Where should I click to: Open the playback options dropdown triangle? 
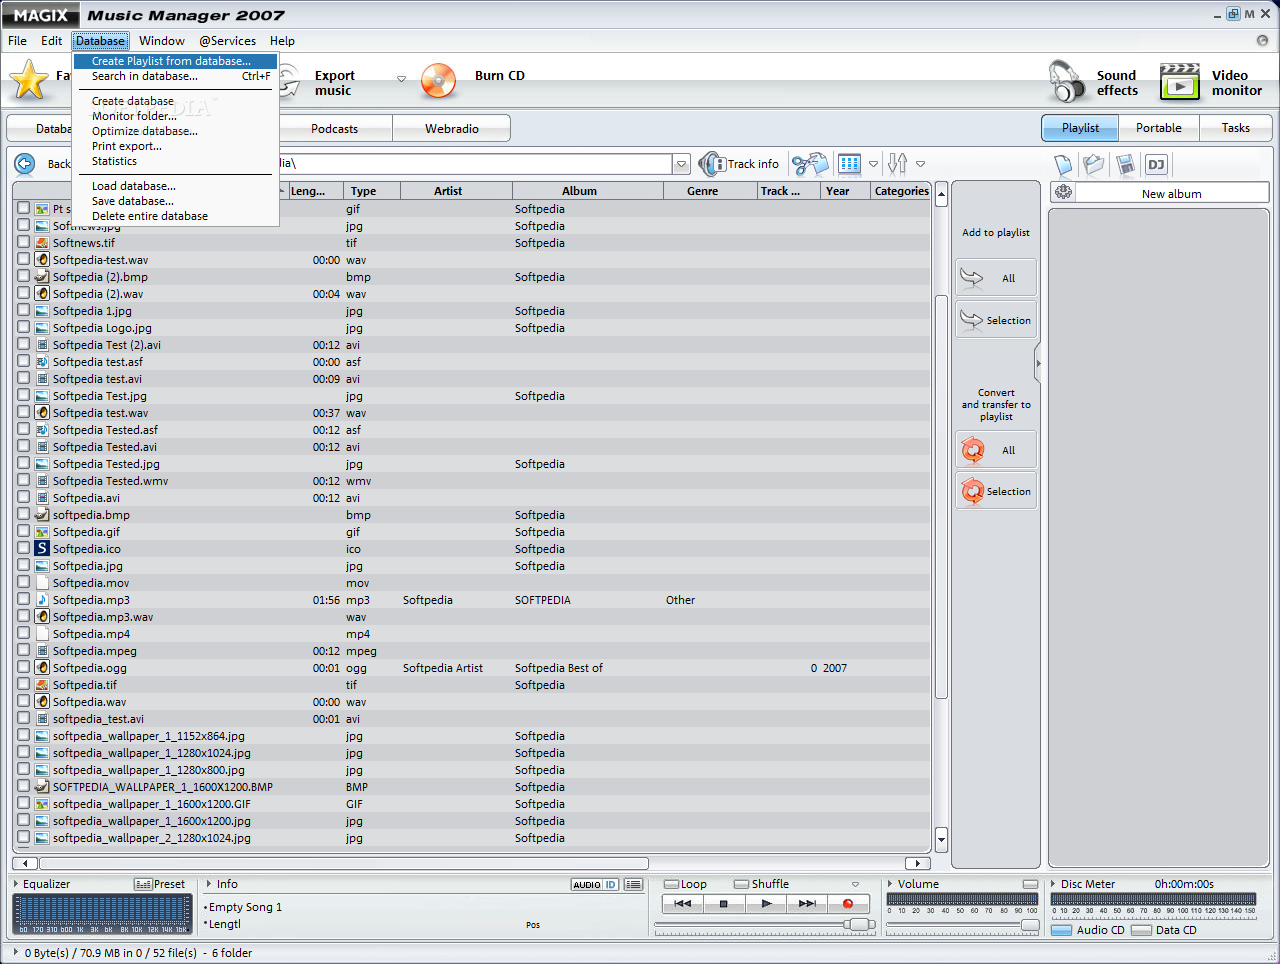coord(855,884)
